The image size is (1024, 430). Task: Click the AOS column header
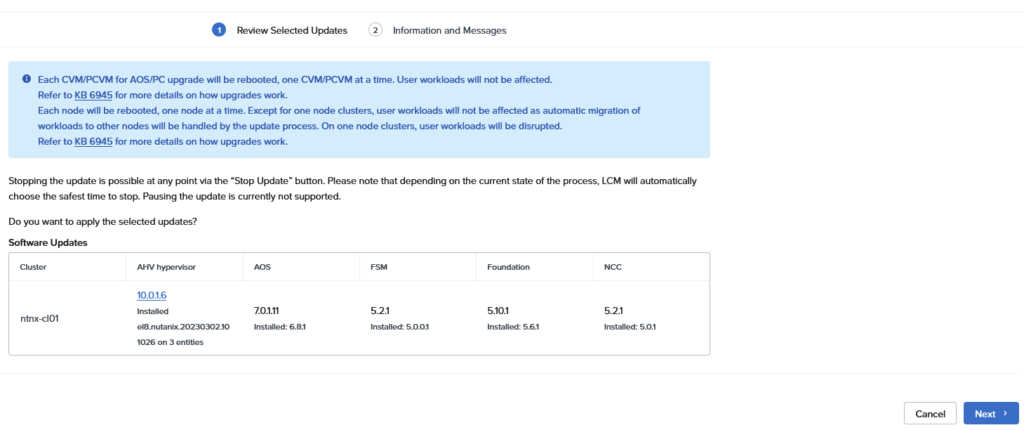[x=263, y=267]
